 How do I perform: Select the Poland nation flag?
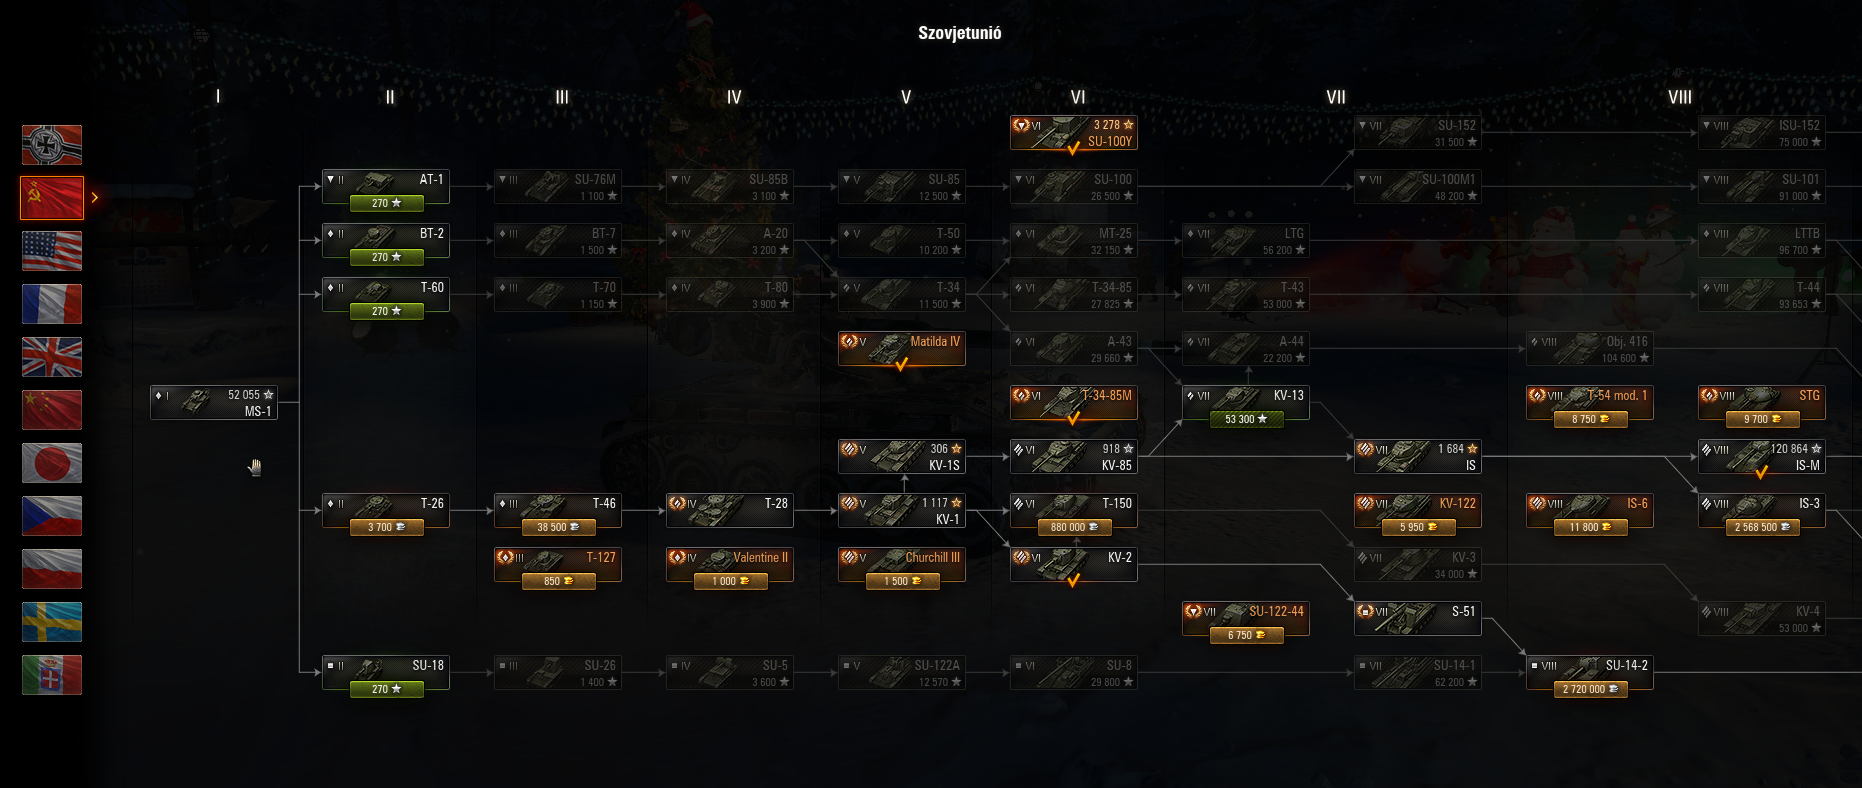(x=52, y=569)
